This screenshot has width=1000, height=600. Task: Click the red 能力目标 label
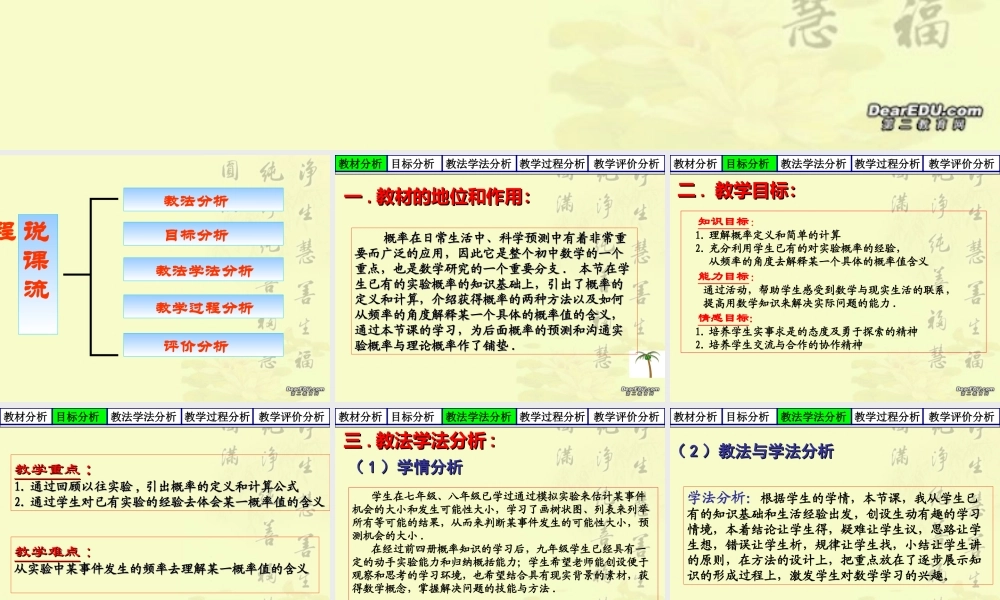pos(726,276)
